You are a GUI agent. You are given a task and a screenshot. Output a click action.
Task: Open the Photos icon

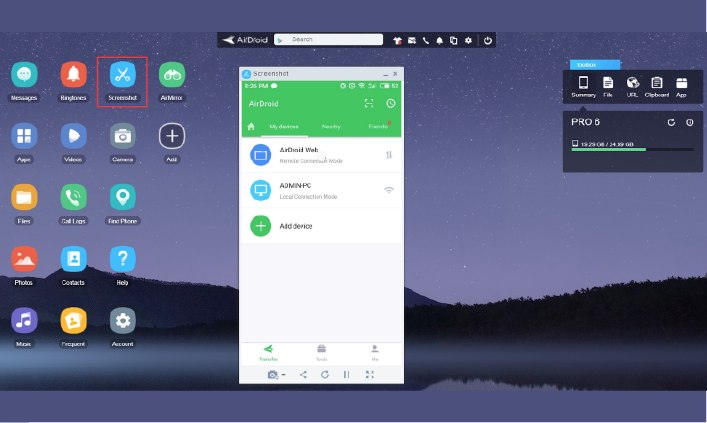pos(24,259)
